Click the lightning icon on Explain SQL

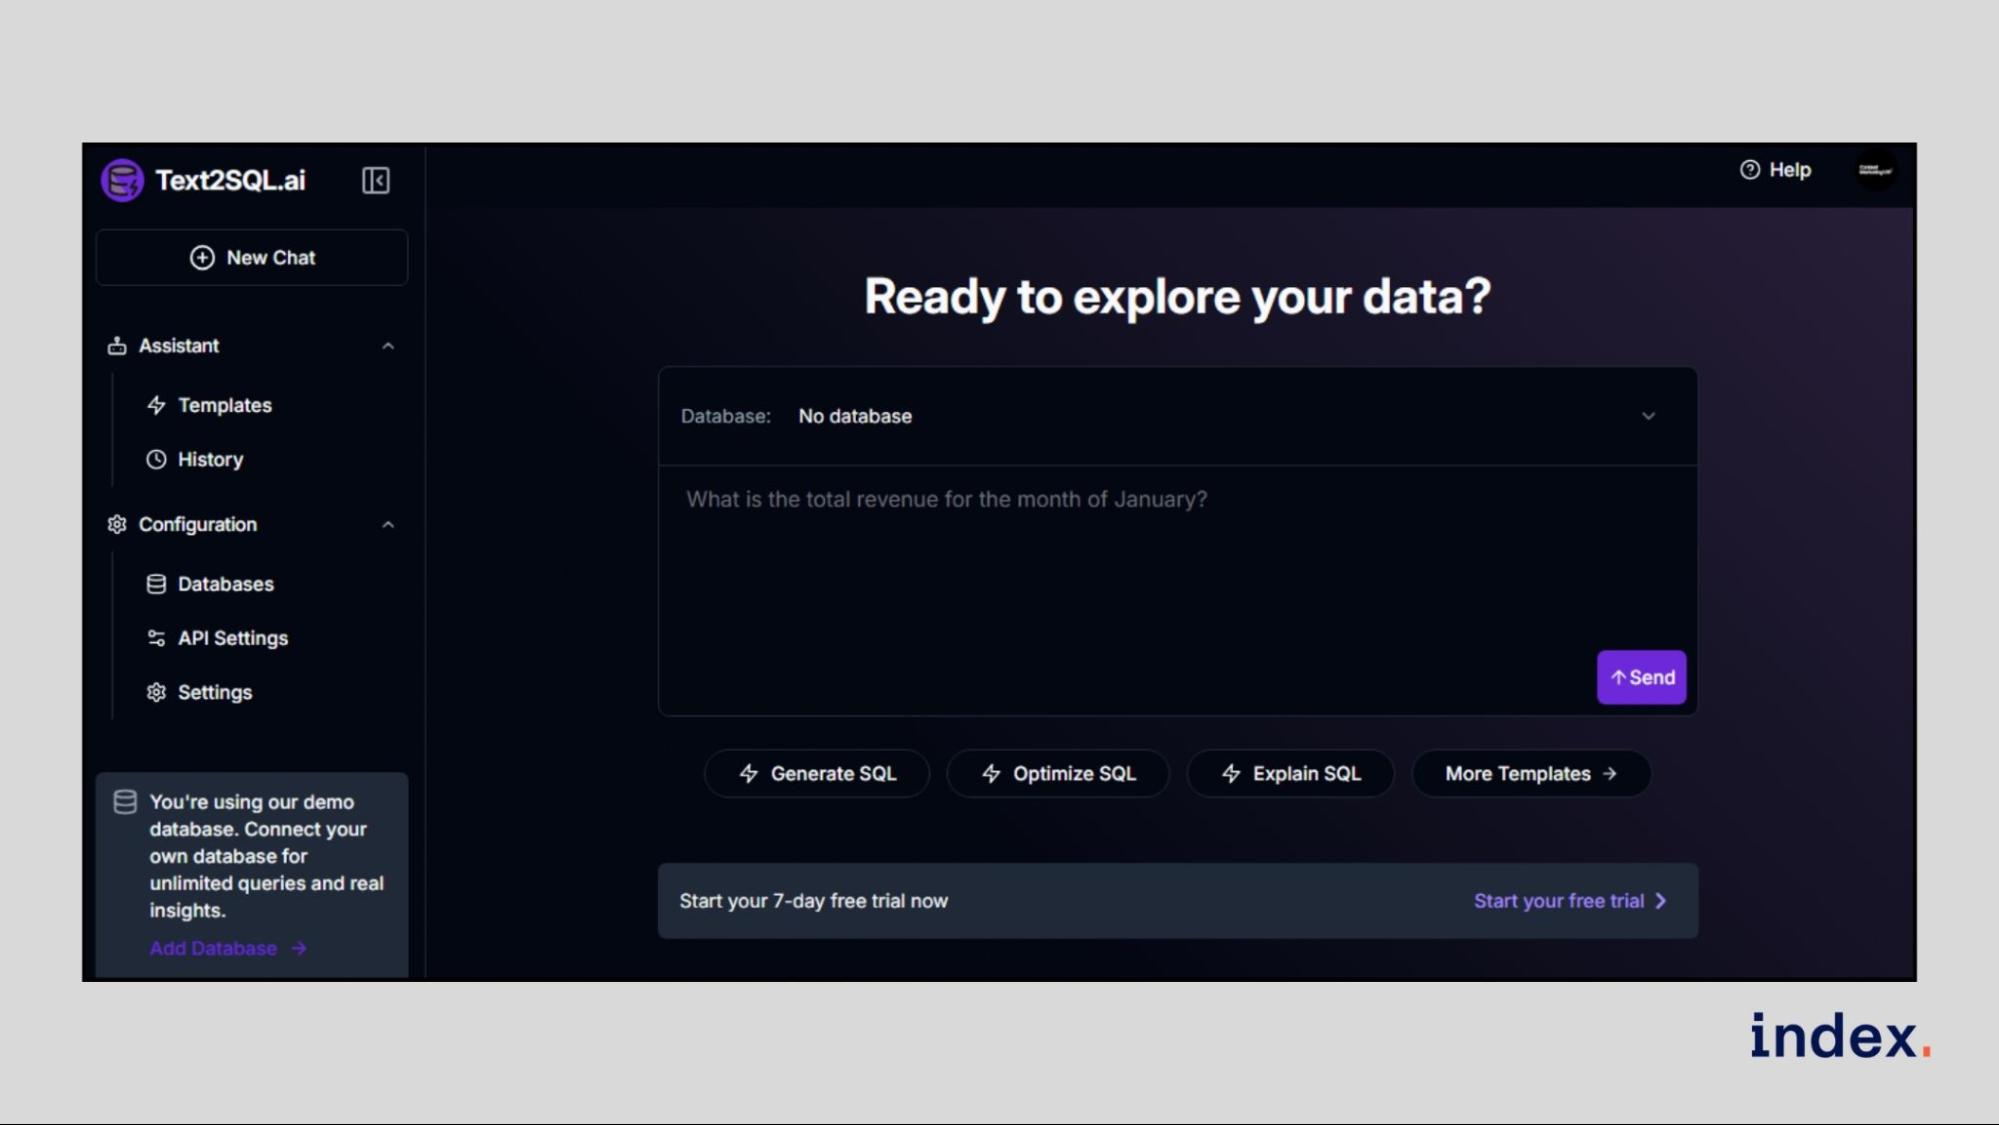1231,774
